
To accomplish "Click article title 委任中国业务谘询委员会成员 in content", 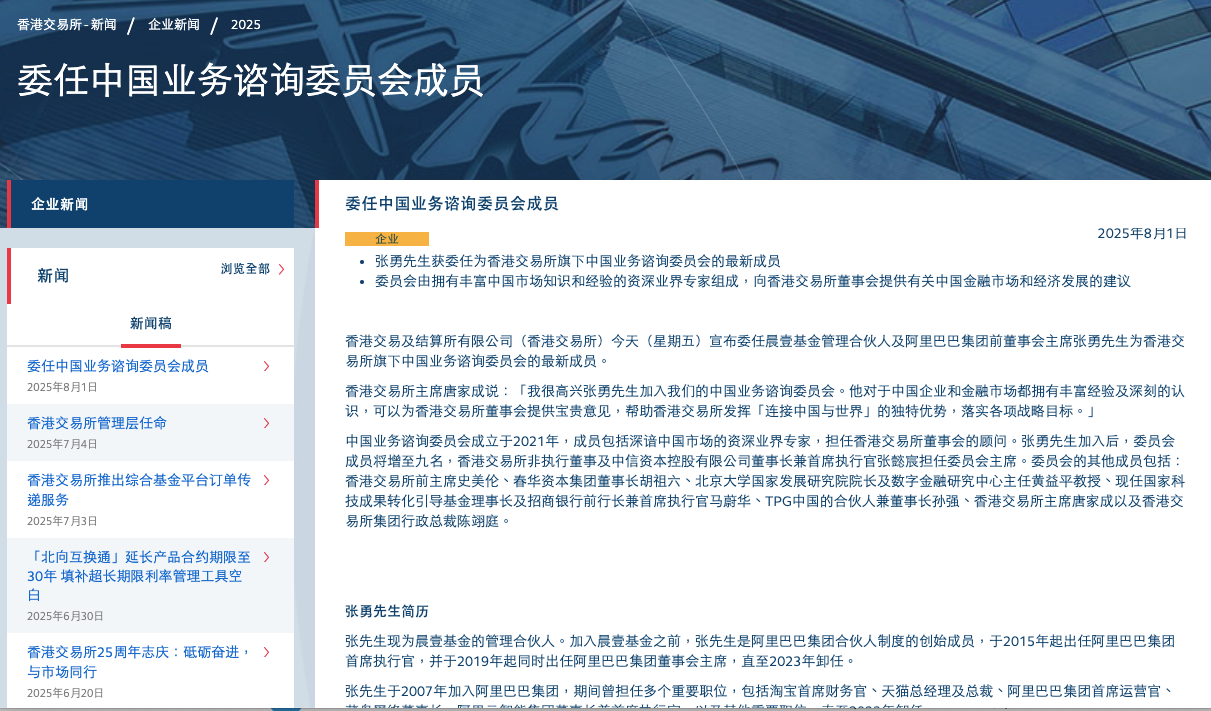I will [x=451, y=204].
